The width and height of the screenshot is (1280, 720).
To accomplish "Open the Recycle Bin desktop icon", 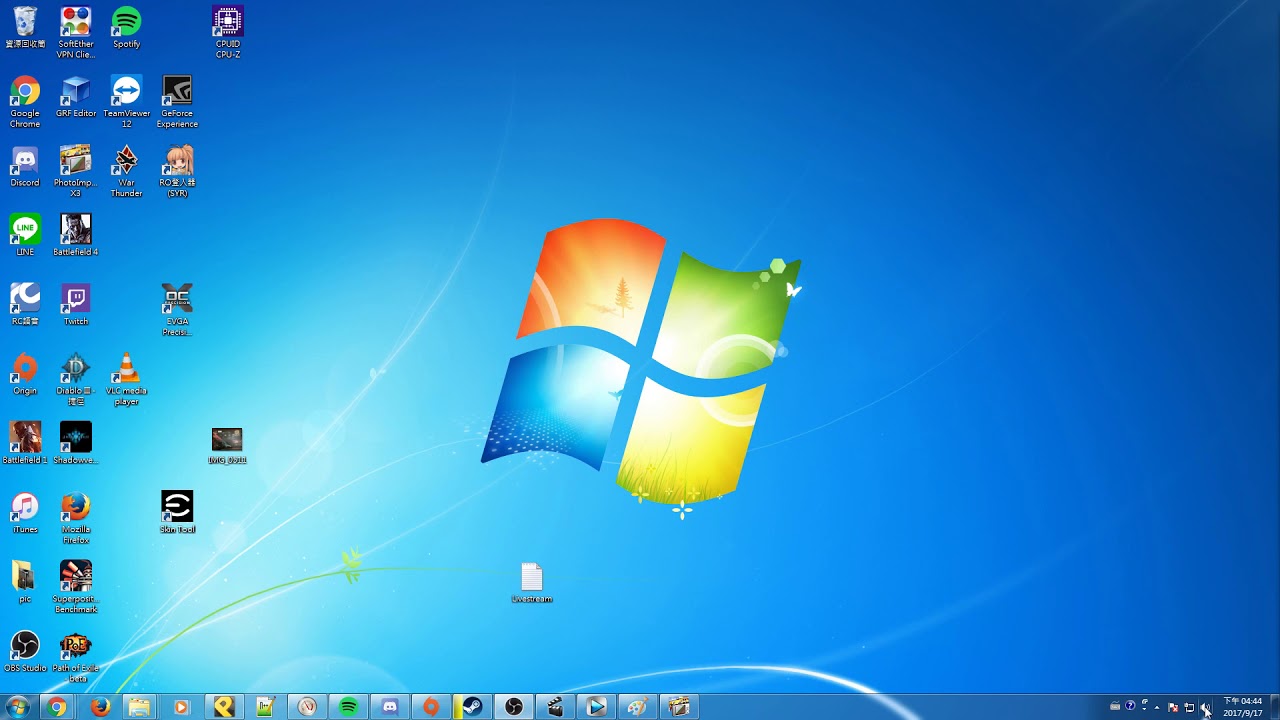I will pyautogui.click(x=25, y=27).
